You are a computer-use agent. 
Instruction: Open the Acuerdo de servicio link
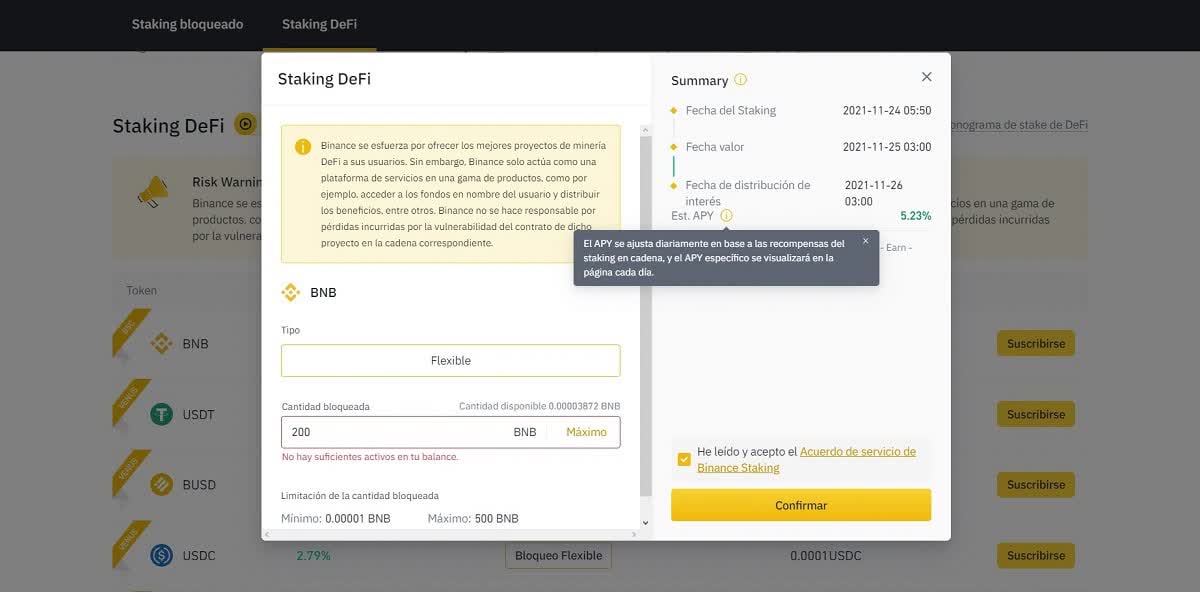coord(806,460)
